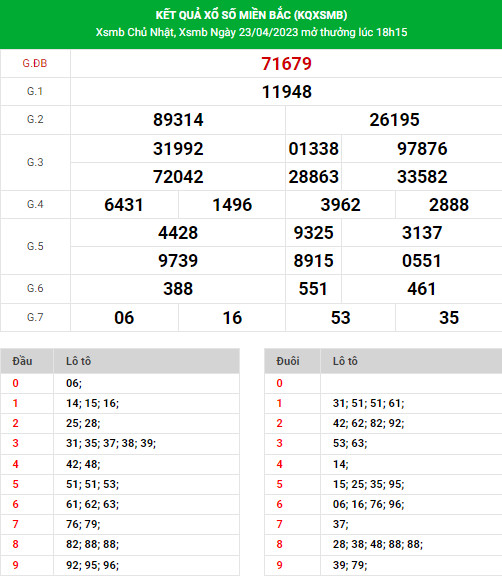Image resolution: width=502 pixels, height=576 pixels.
Task: Click the special prize number 71679
Action: (x=286, y=64)
